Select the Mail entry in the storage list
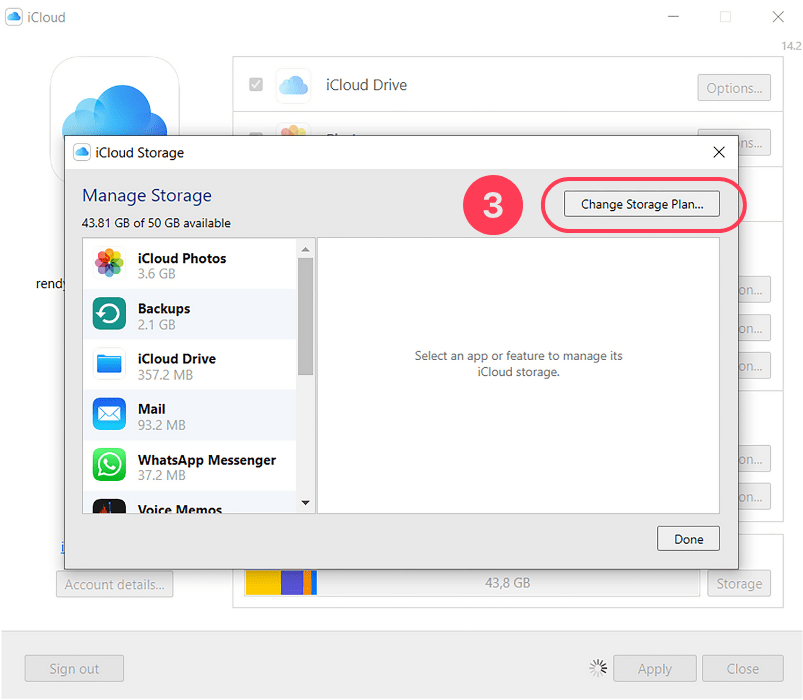Screen dimensions: 803x700 190,414
